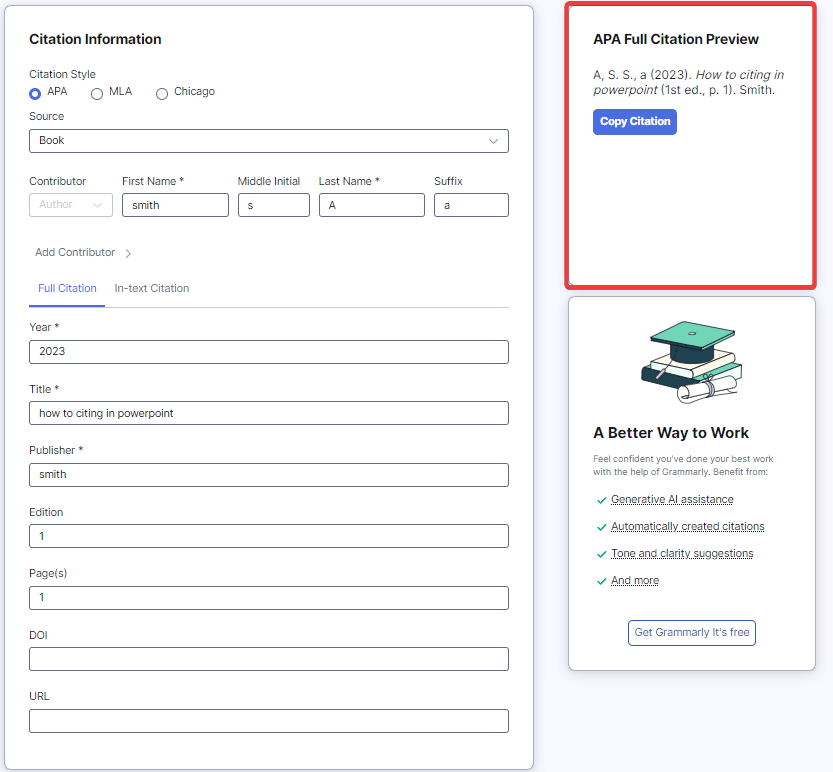Image resolution: width=833 pixels, height=772 pixels.
Task: Open the Generative AI assistance link
Action: coord(672,499)
